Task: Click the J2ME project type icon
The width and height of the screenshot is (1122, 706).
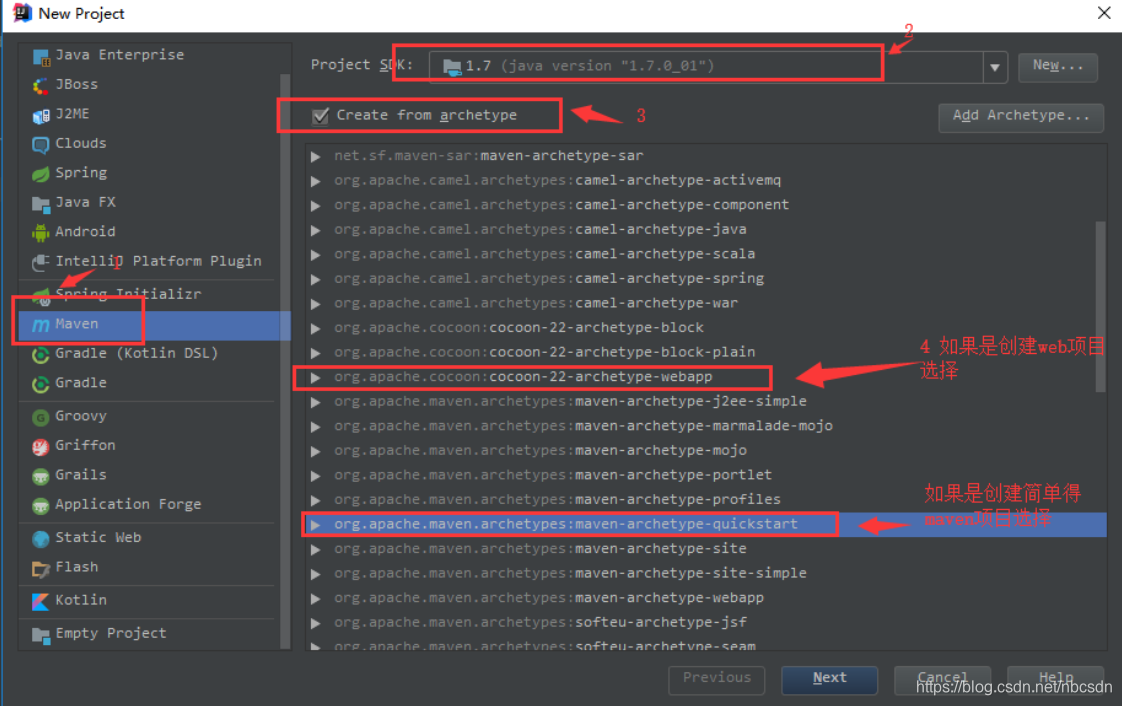Action: point(41,115)
